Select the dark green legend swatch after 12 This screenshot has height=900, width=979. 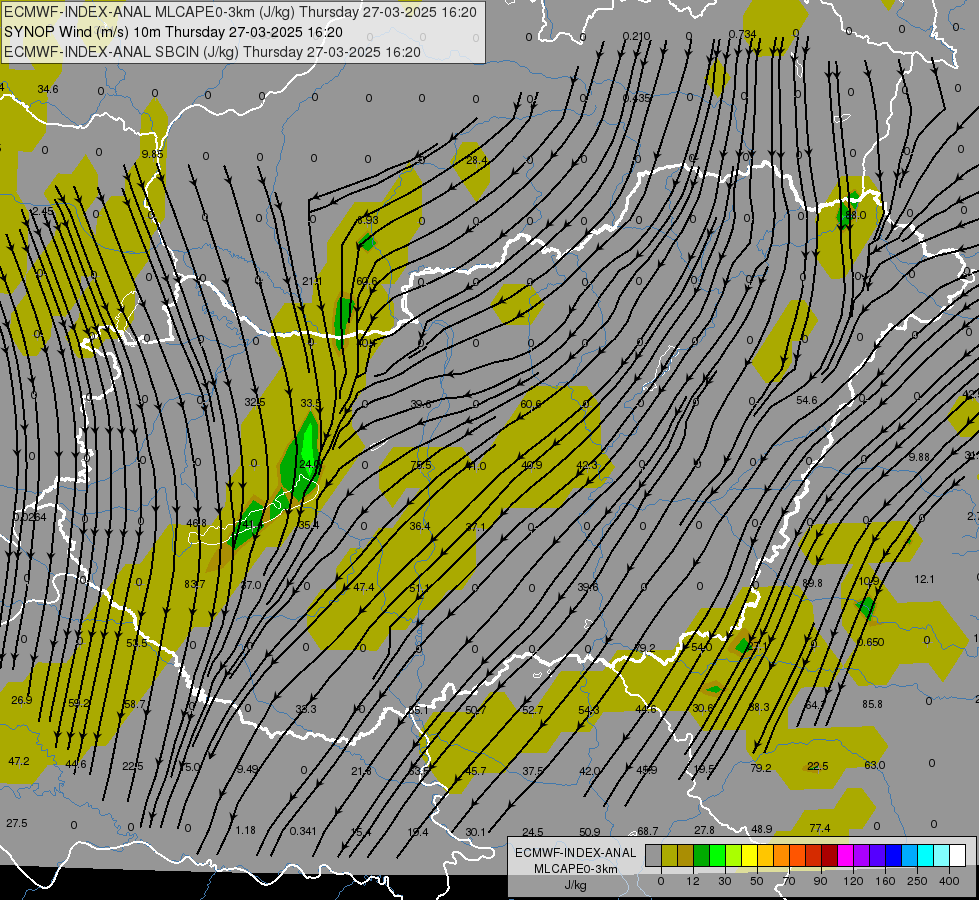pyautogui.click(x=701, y=856)
